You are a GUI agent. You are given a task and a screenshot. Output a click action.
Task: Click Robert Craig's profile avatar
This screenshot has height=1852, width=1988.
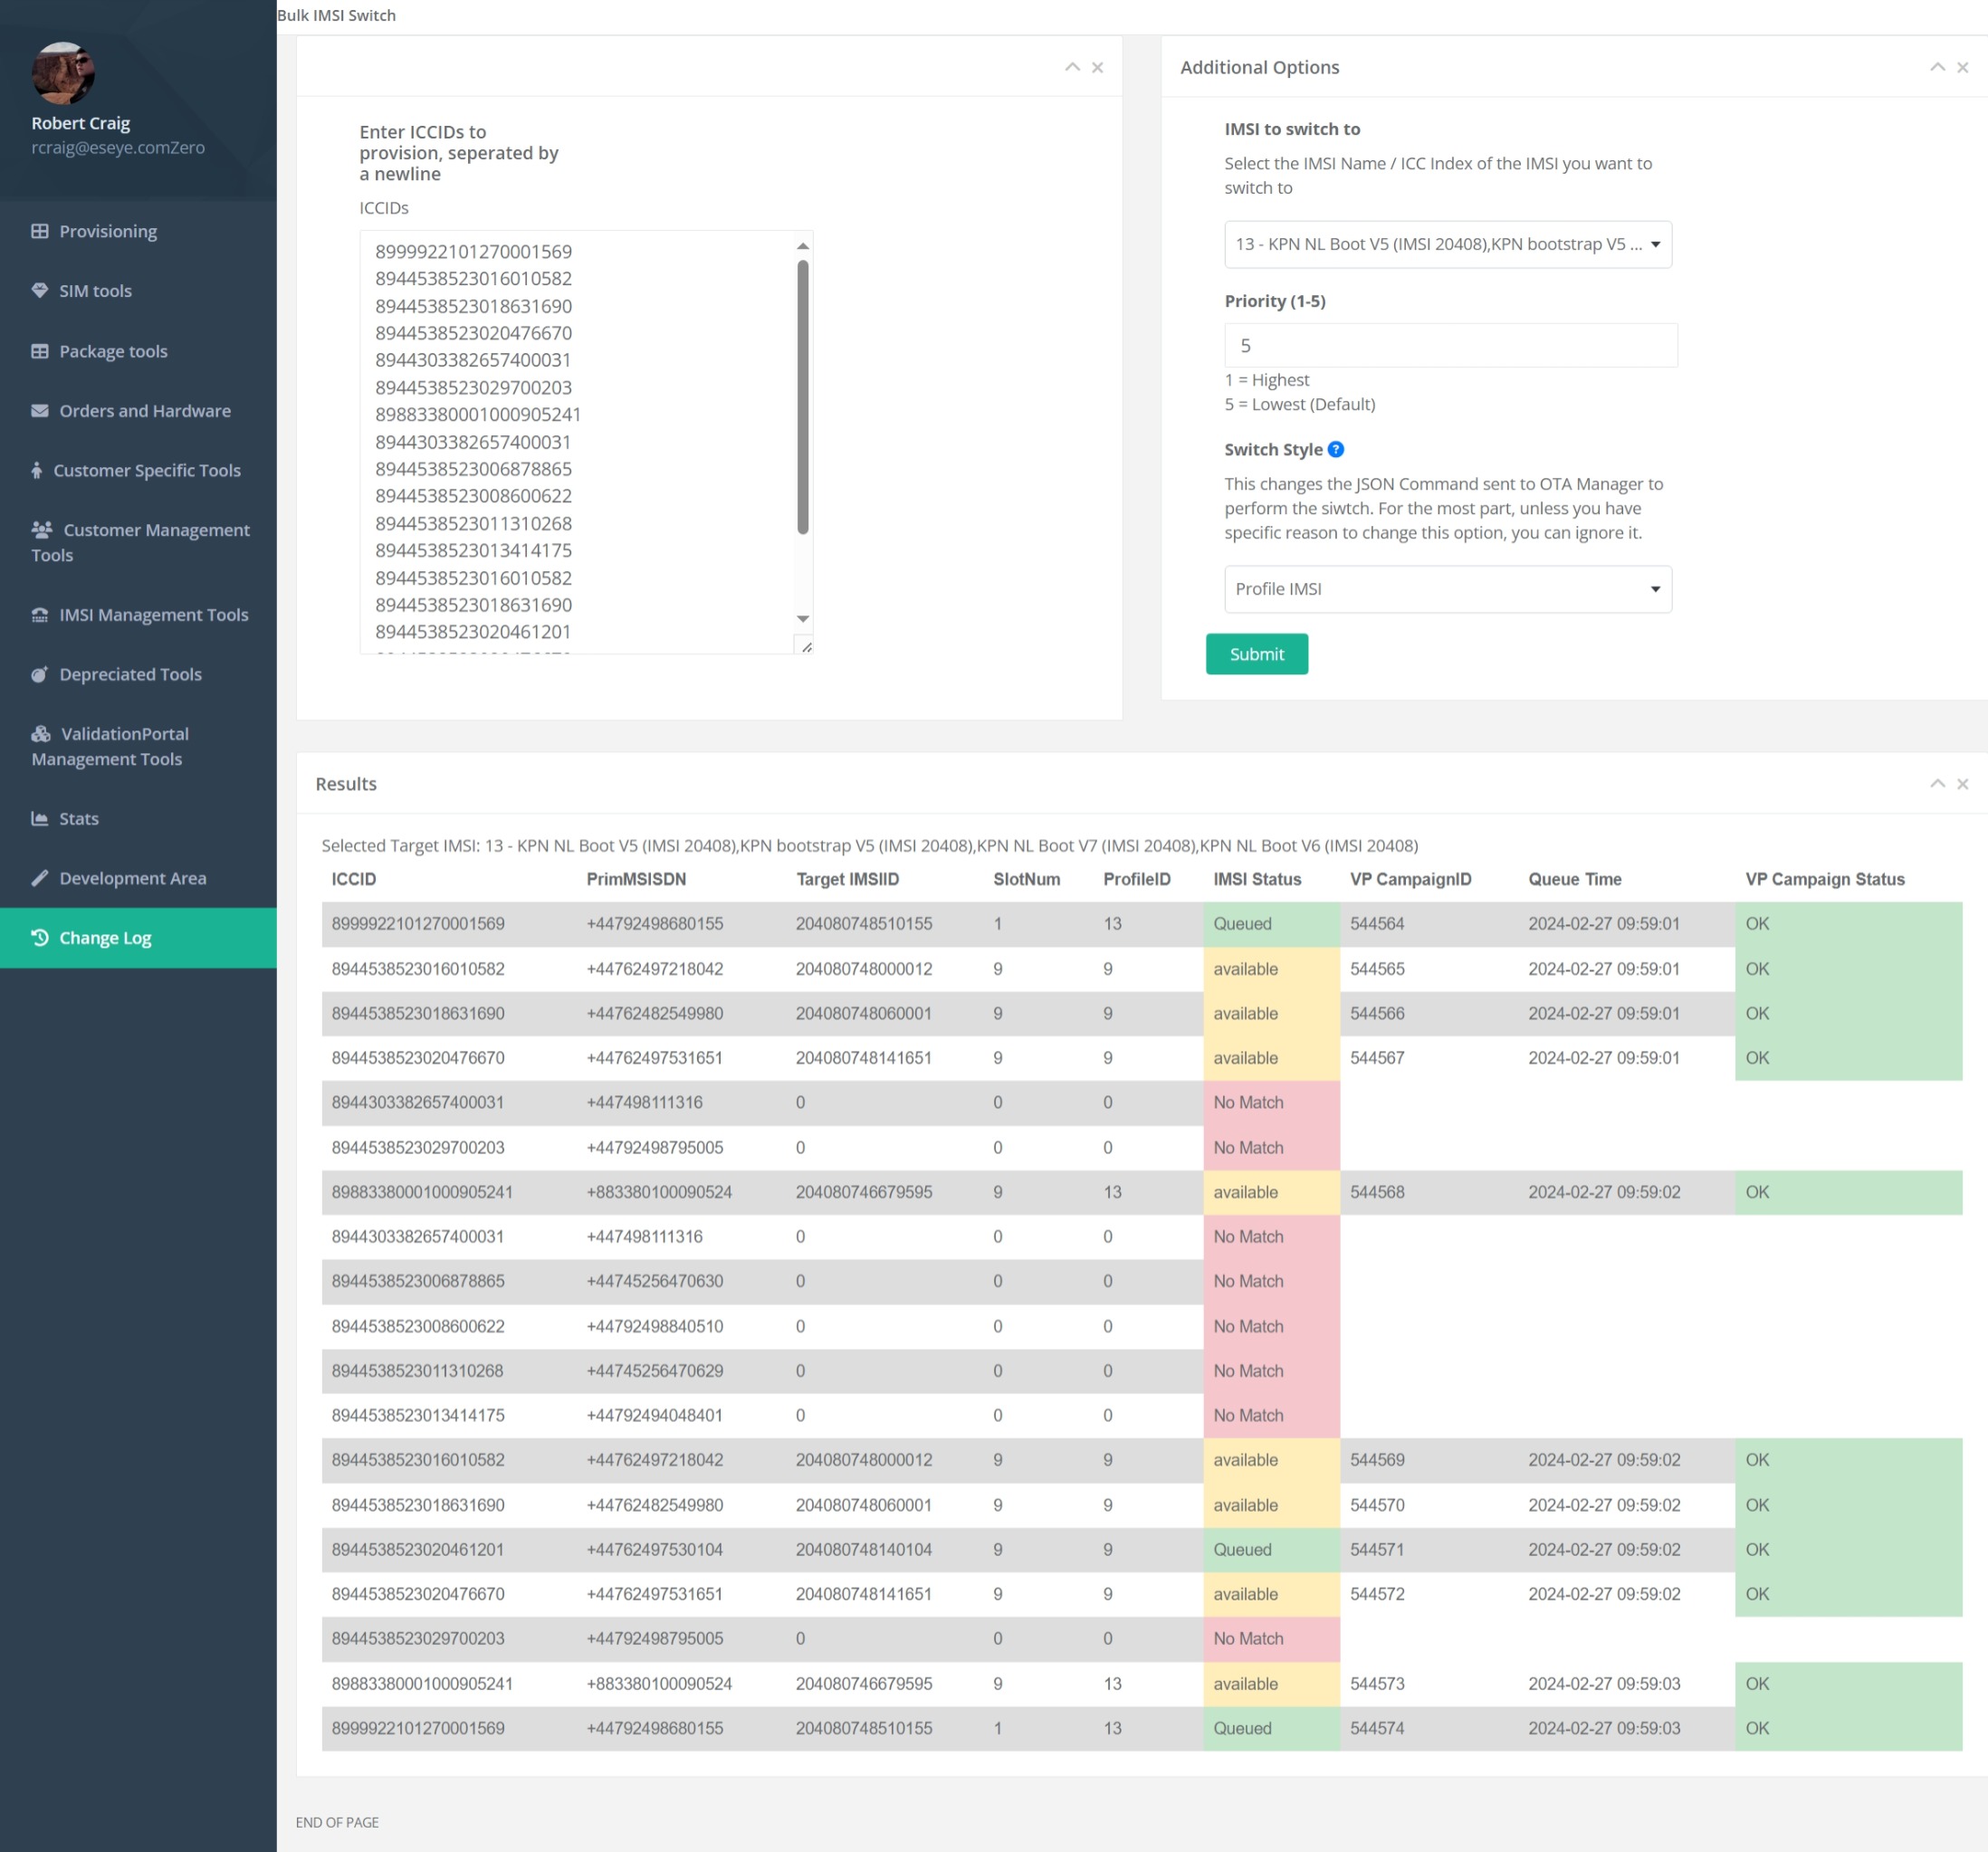point(63,73)
